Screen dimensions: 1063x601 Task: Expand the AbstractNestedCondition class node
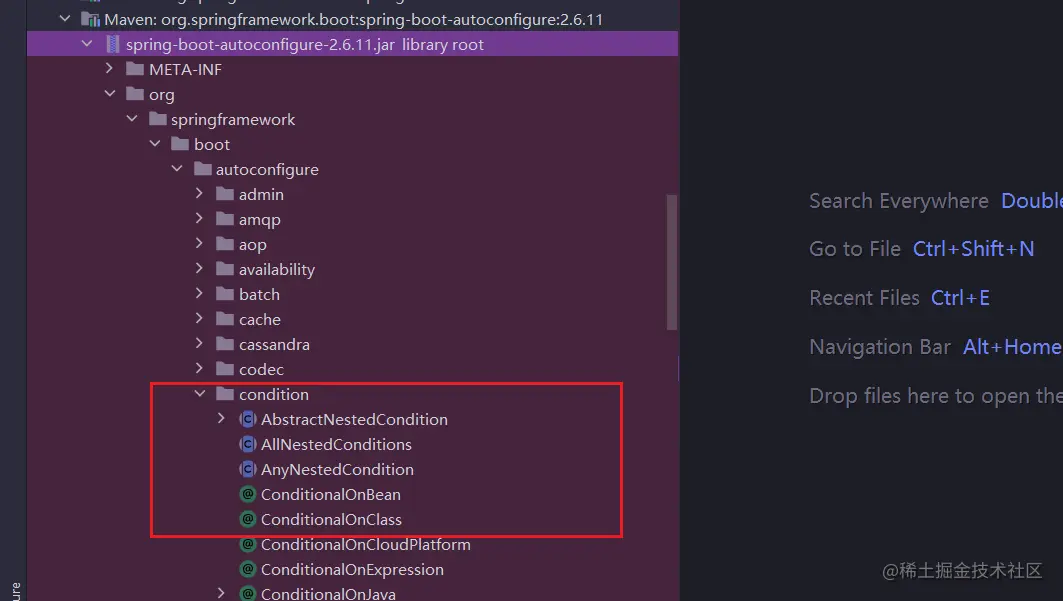(x=221, y=419)
